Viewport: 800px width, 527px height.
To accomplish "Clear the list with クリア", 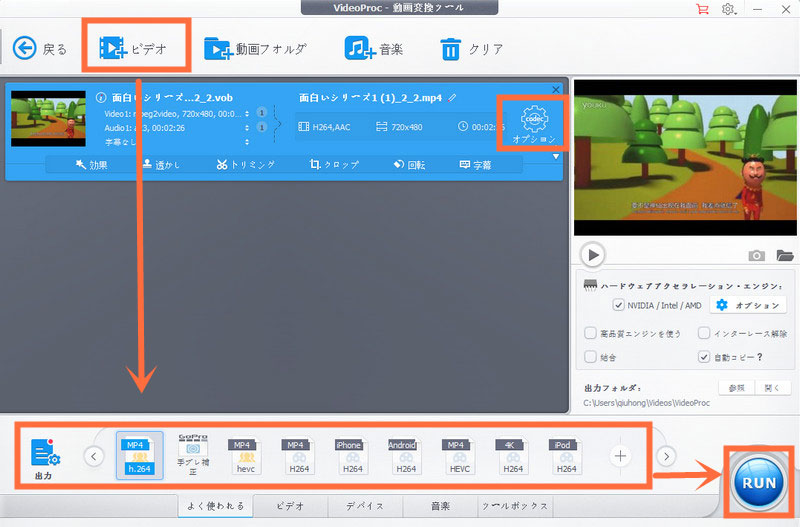I will (471, 49).
